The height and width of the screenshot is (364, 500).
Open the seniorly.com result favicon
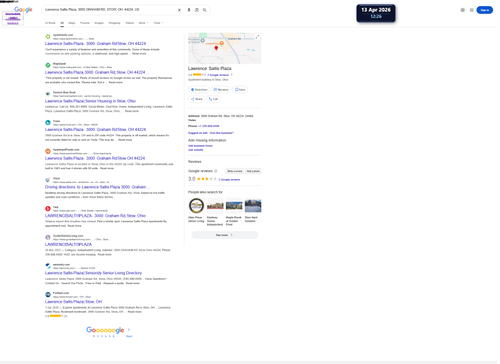click(48, 266)
